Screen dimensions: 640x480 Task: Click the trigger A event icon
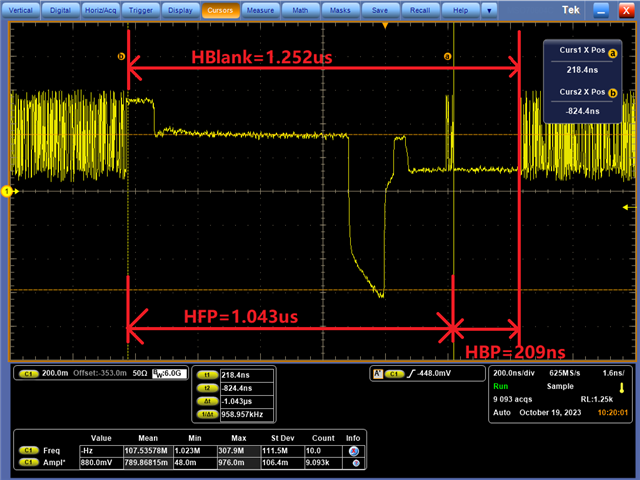coord(378,373)
